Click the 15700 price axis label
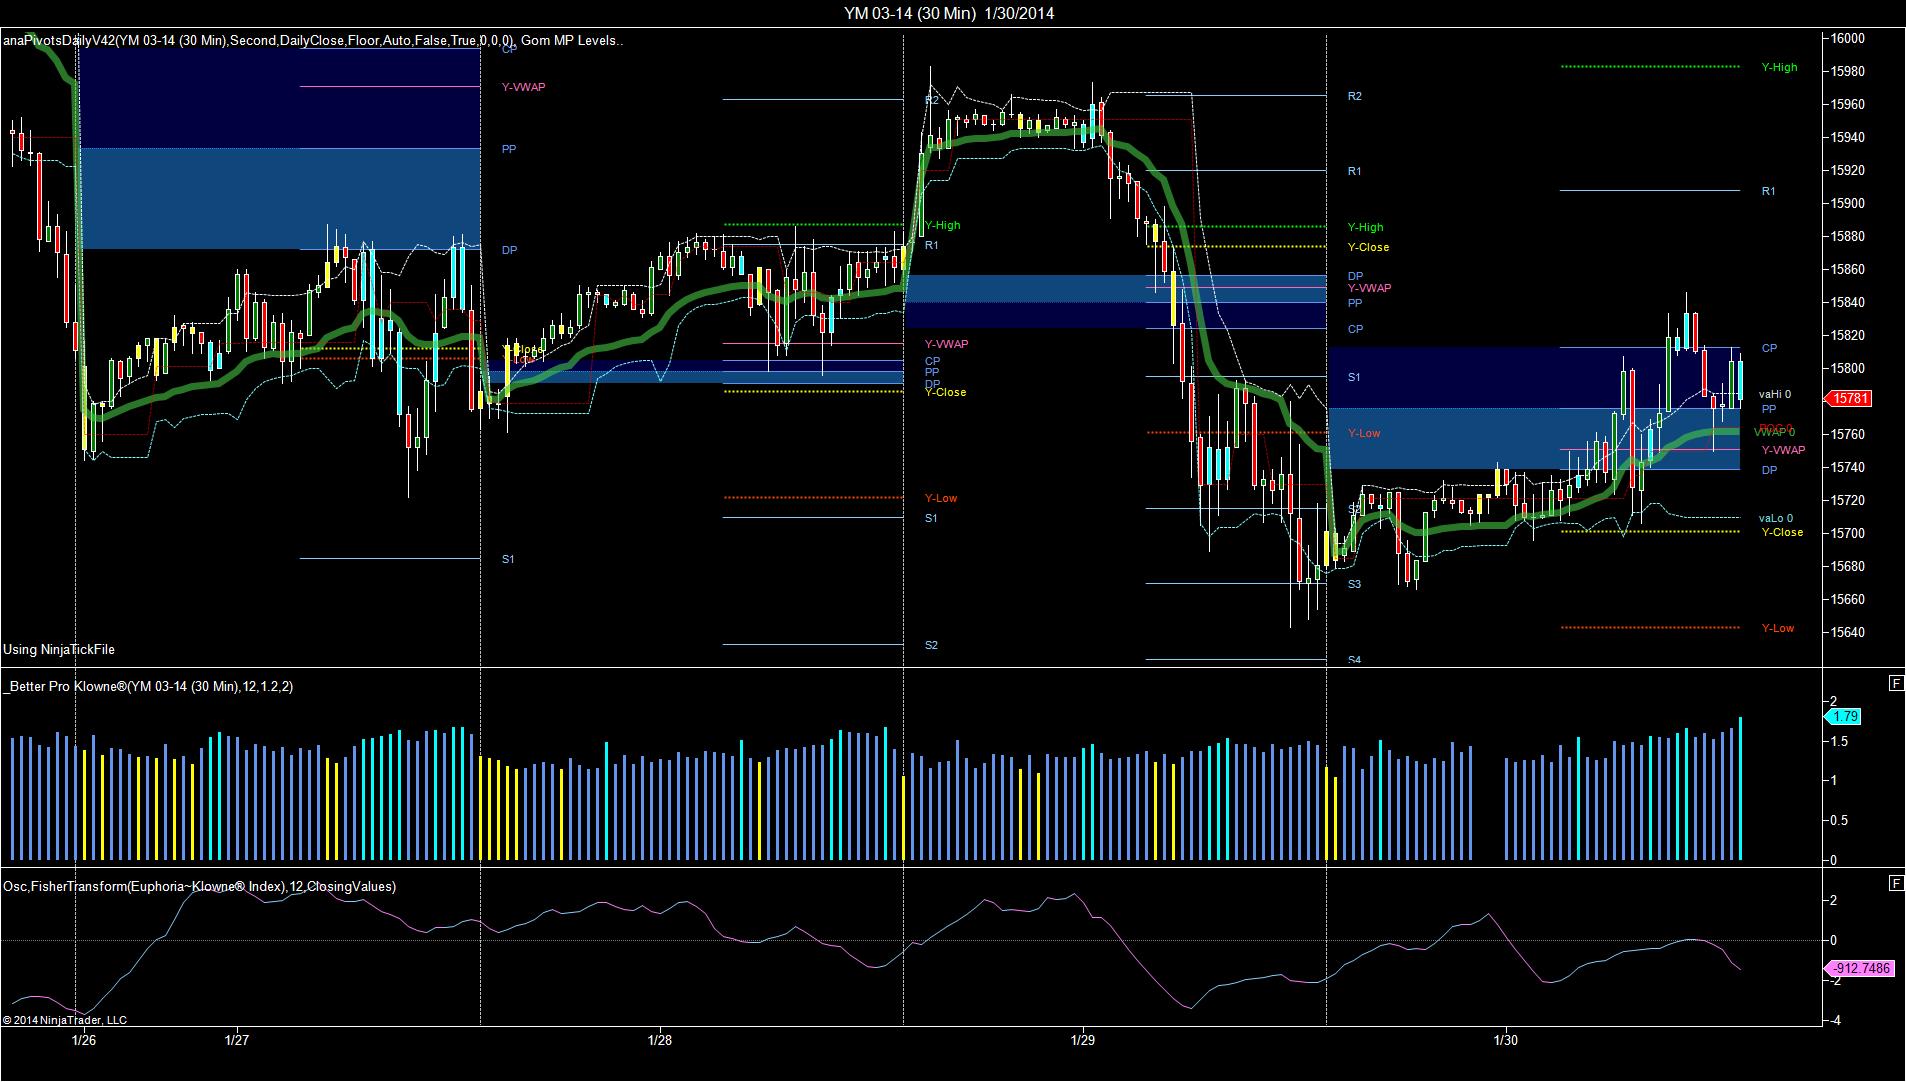 [1848, 534]
